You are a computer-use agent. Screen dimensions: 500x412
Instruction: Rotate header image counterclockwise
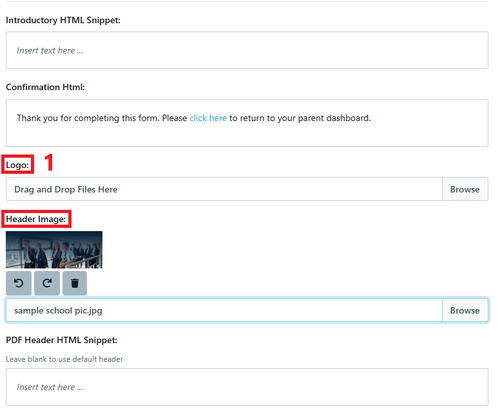[19, 283]
